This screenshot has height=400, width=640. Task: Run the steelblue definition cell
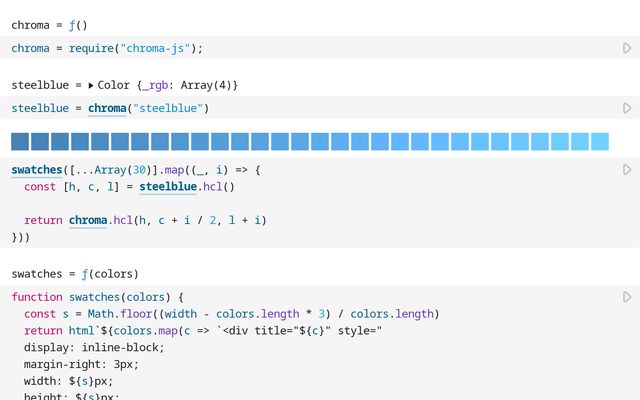point(627,108)
